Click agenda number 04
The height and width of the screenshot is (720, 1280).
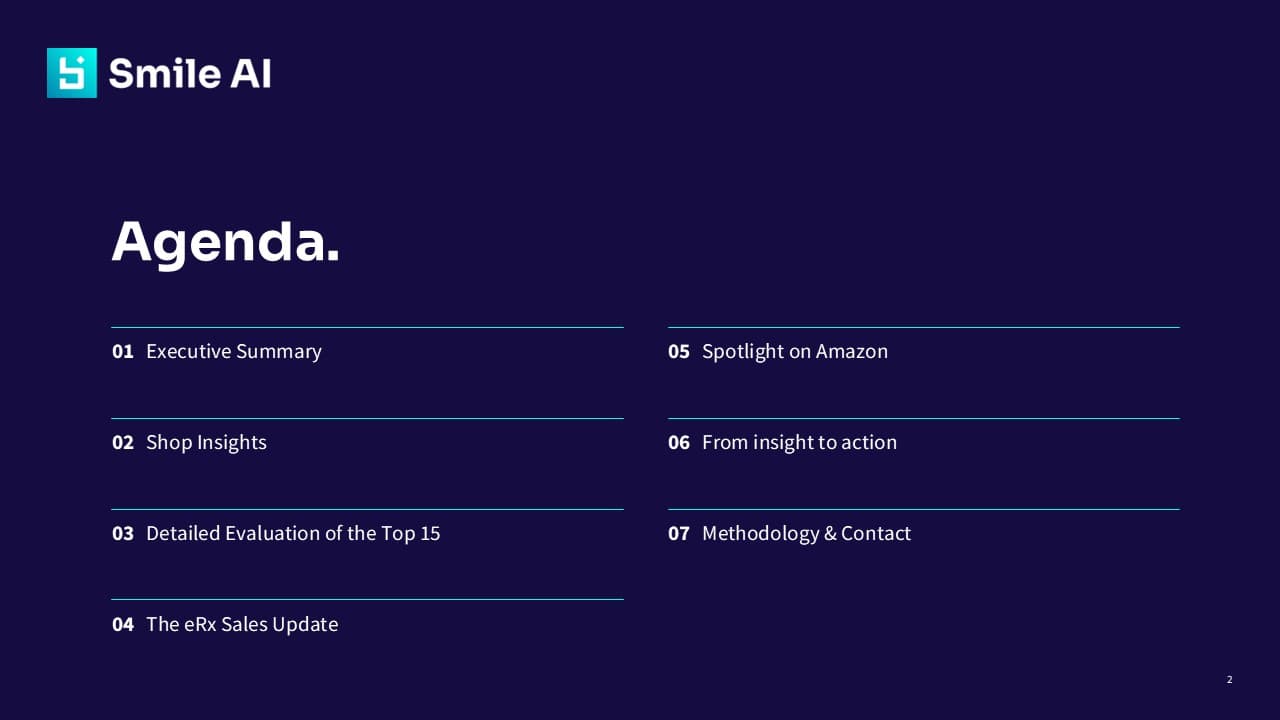[123, 624]
